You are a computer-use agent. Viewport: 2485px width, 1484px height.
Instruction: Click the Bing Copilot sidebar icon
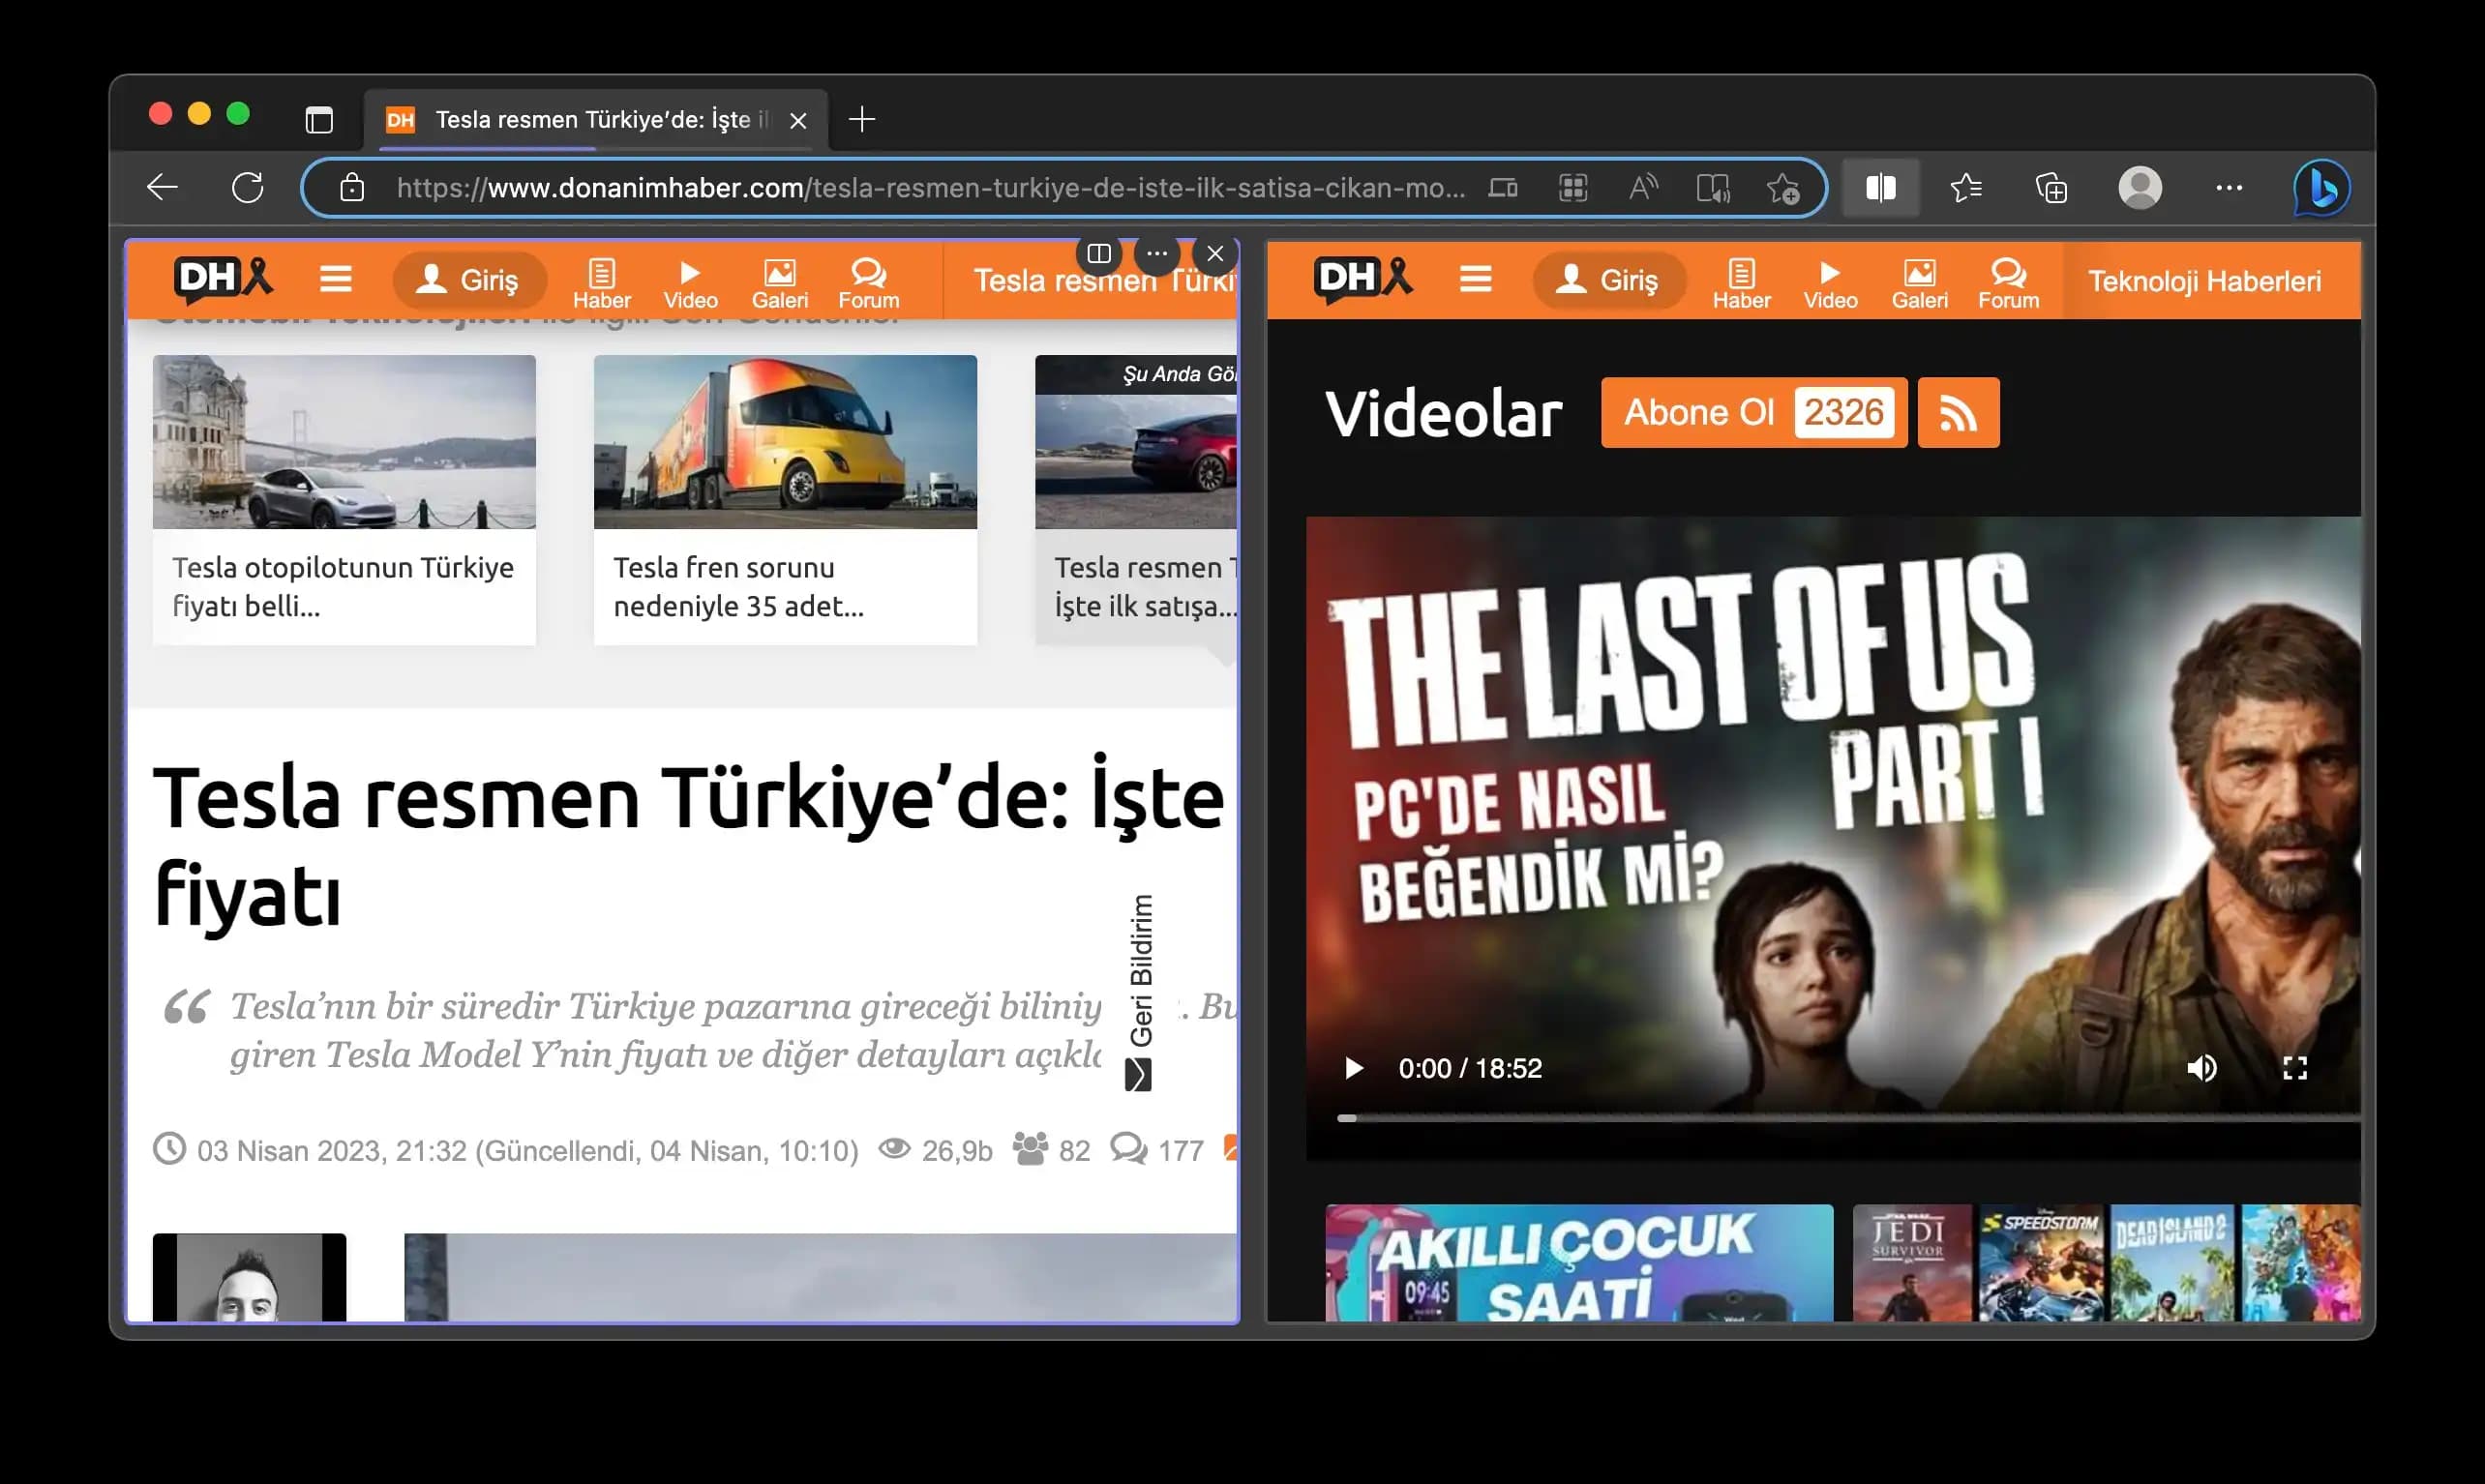[x=2321, y=188]
